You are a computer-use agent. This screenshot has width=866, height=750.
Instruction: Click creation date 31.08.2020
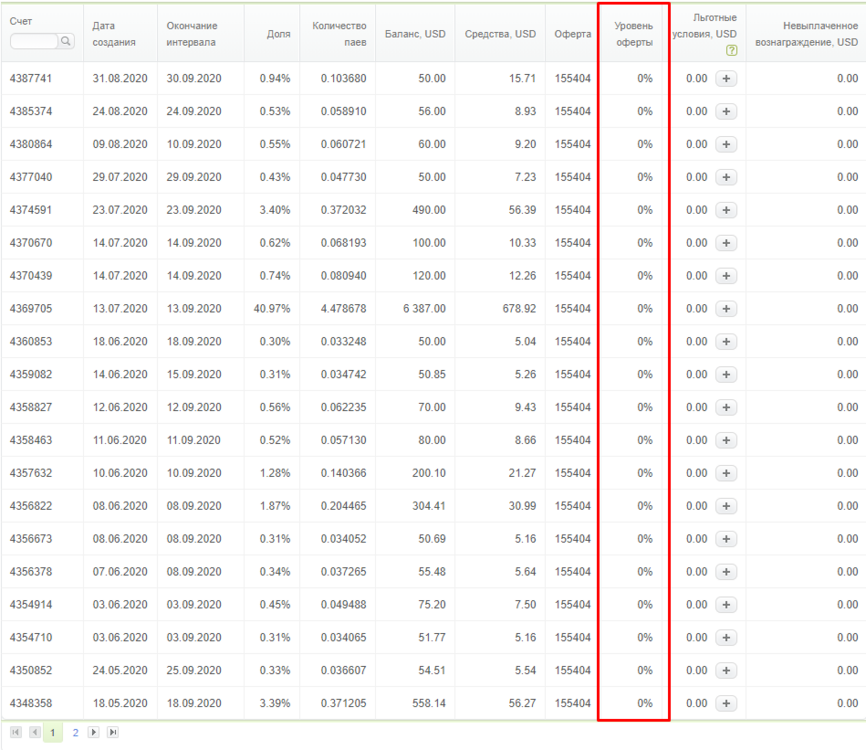pyautogui.click(x=120, y=78)
